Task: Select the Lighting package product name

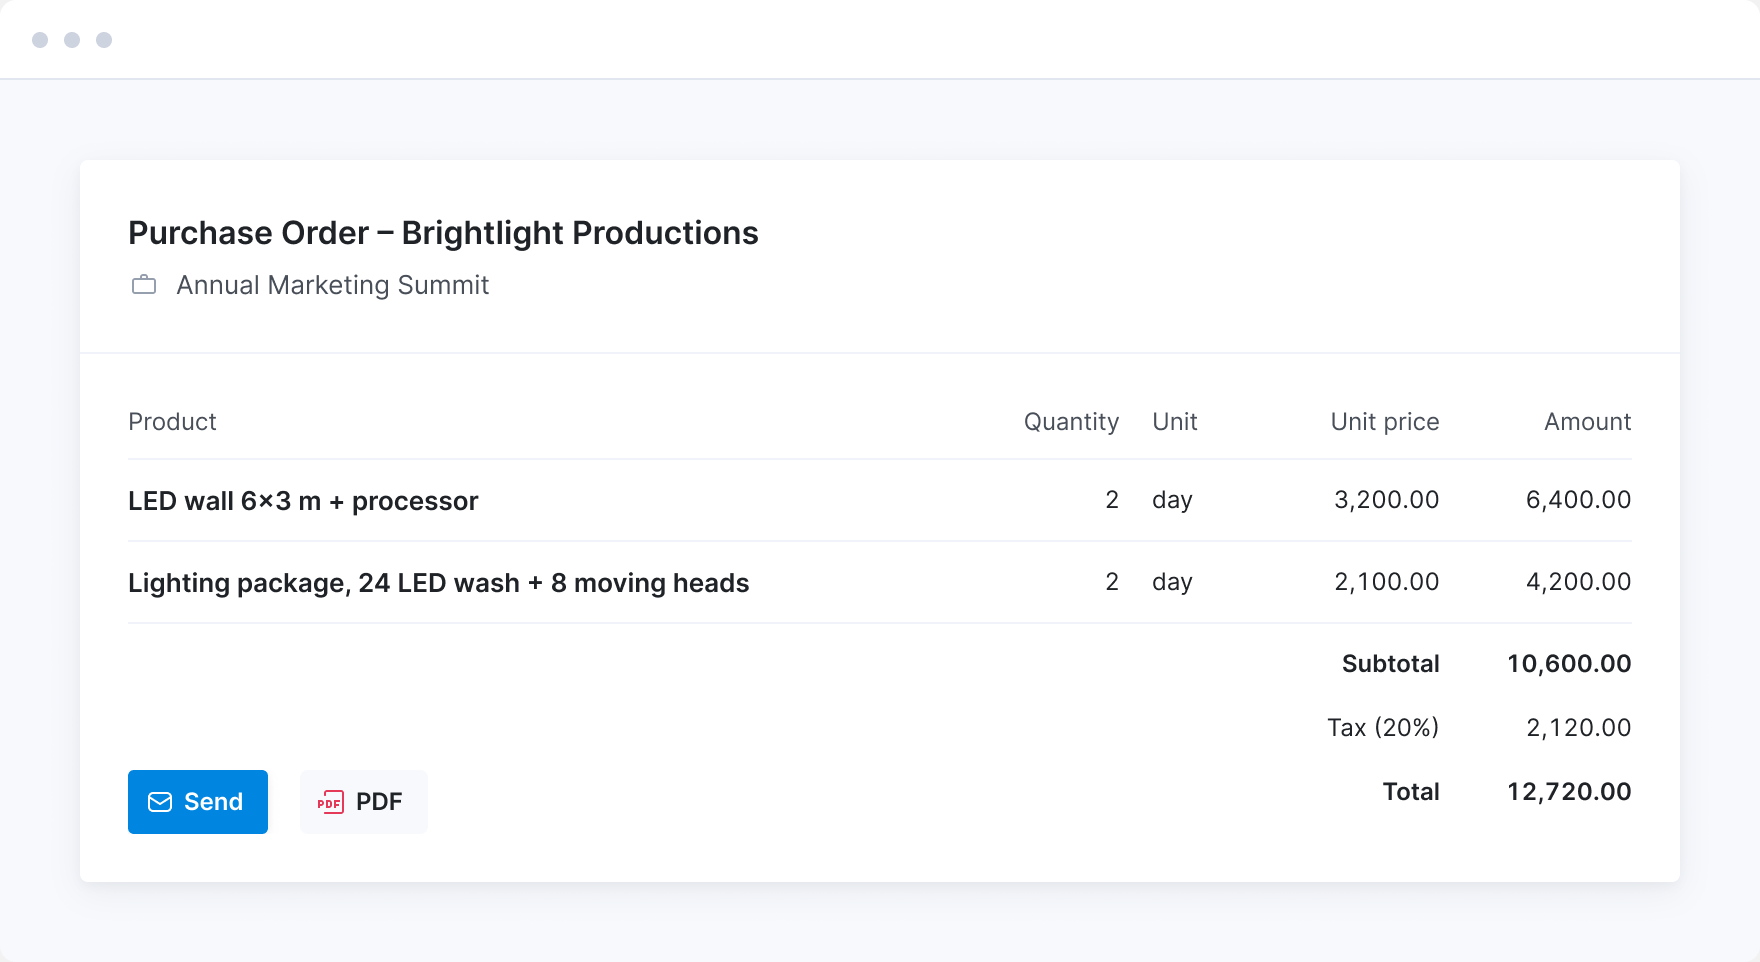Action: [x=438, y=583]
